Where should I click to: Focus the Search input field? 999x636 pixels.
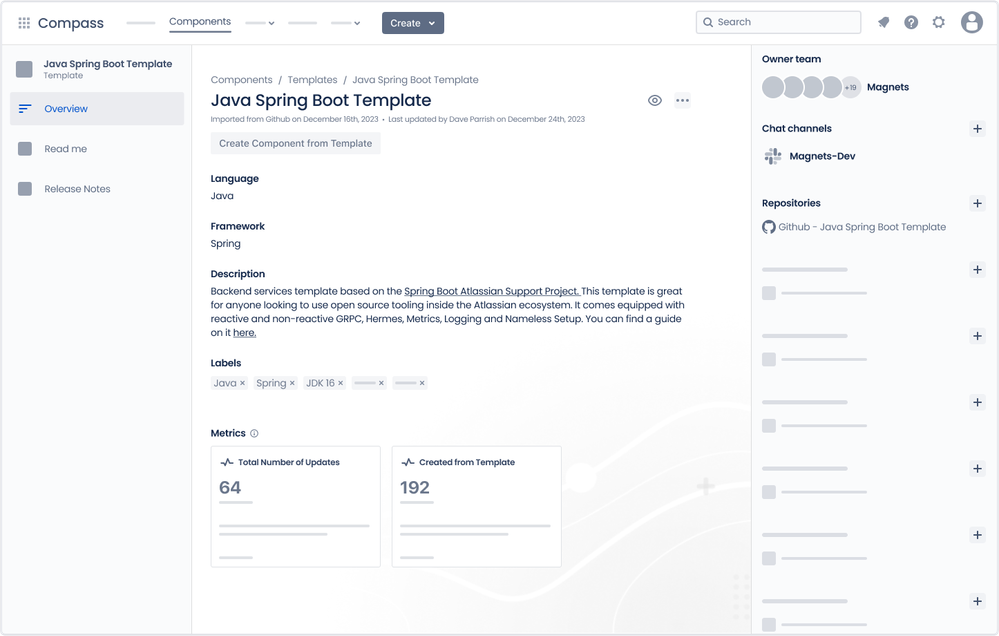point(779,22)
